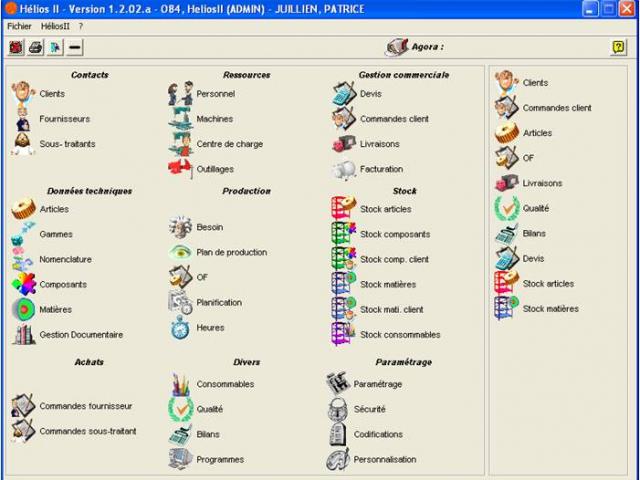640x480 pixels.
Task: Open the Composants puzzle icon
Action: (x=23, y=284)
